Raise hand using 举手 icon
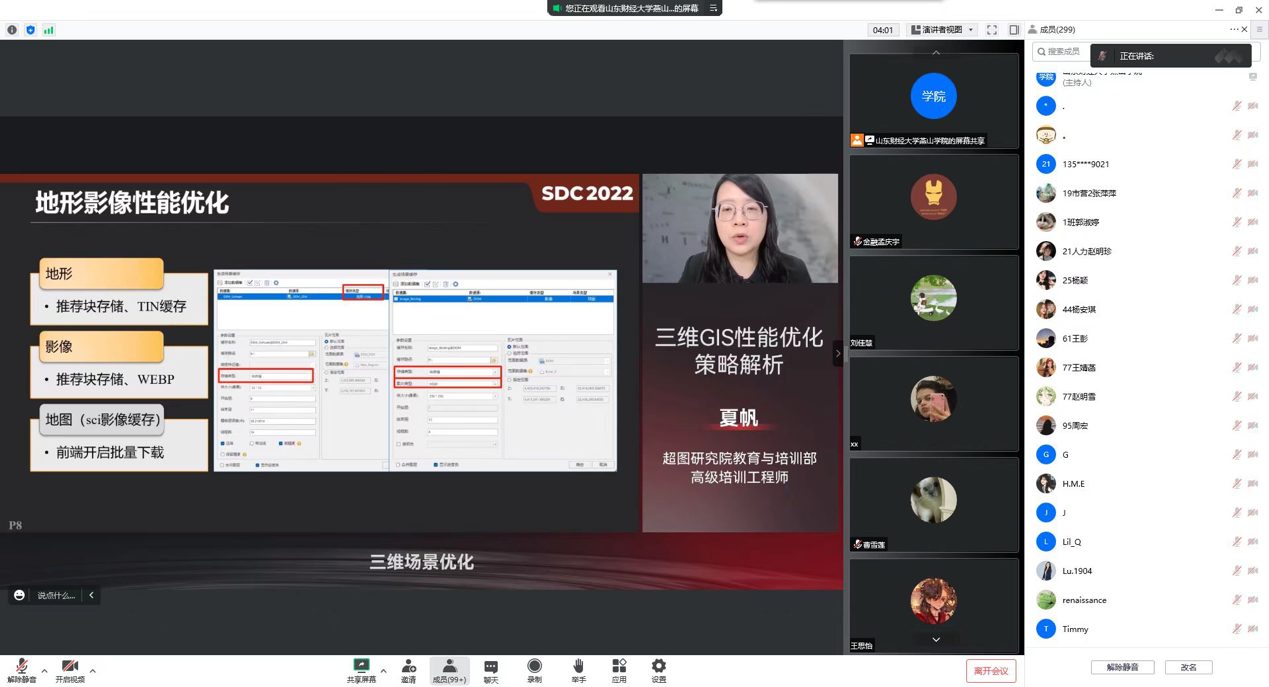 [x=578, y=670]
